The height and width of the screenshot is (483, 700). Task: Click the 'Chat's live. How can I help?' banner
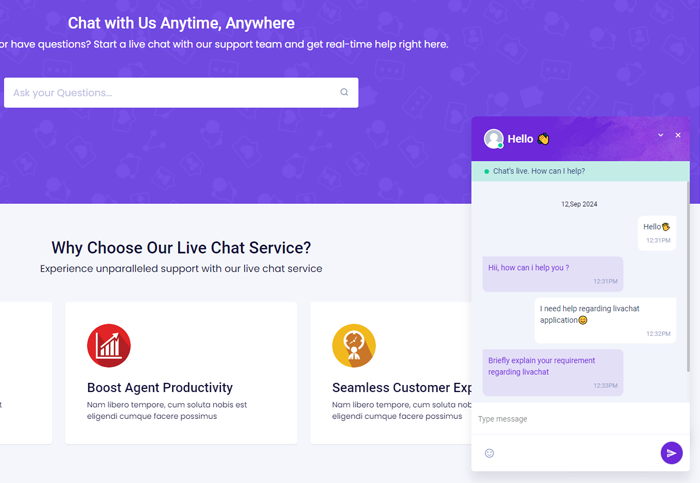(580, 171)
